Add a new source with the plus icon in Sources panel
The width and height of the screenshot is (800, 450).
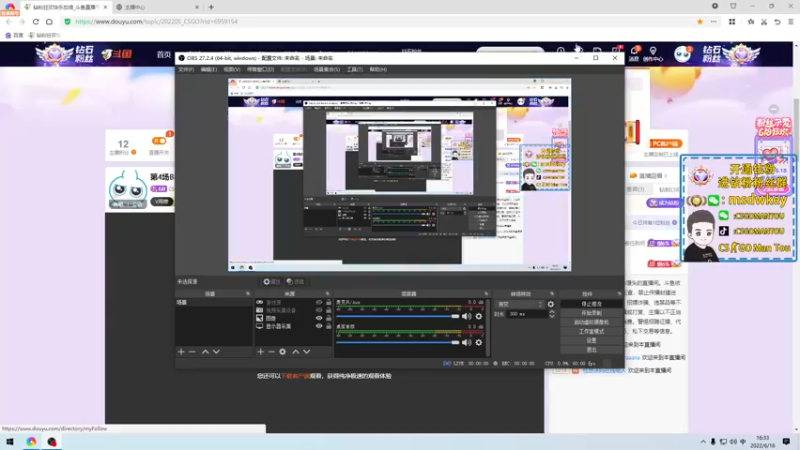click(261, 352)
